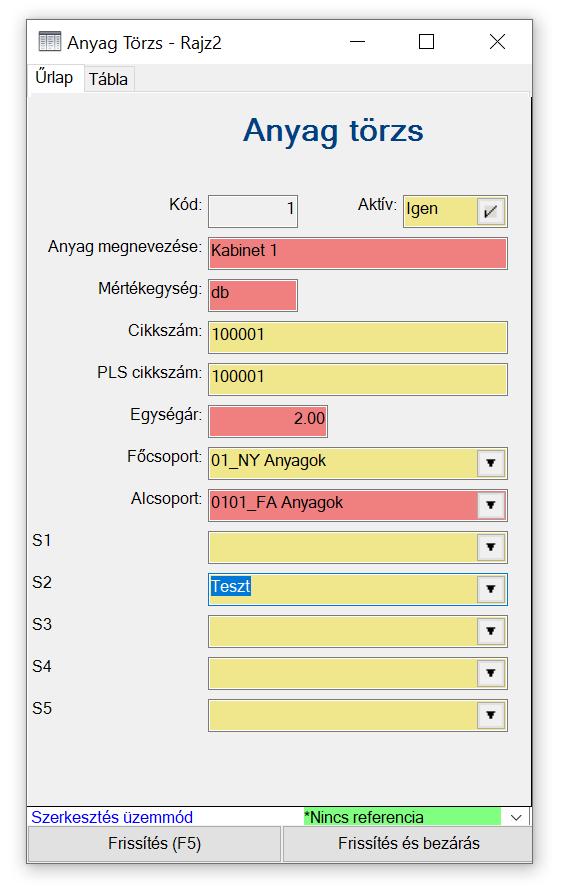Click the Egységár field showing 2.00
Image resolution: width=577 pixels, height=895 pixels.
pos(268,421)
